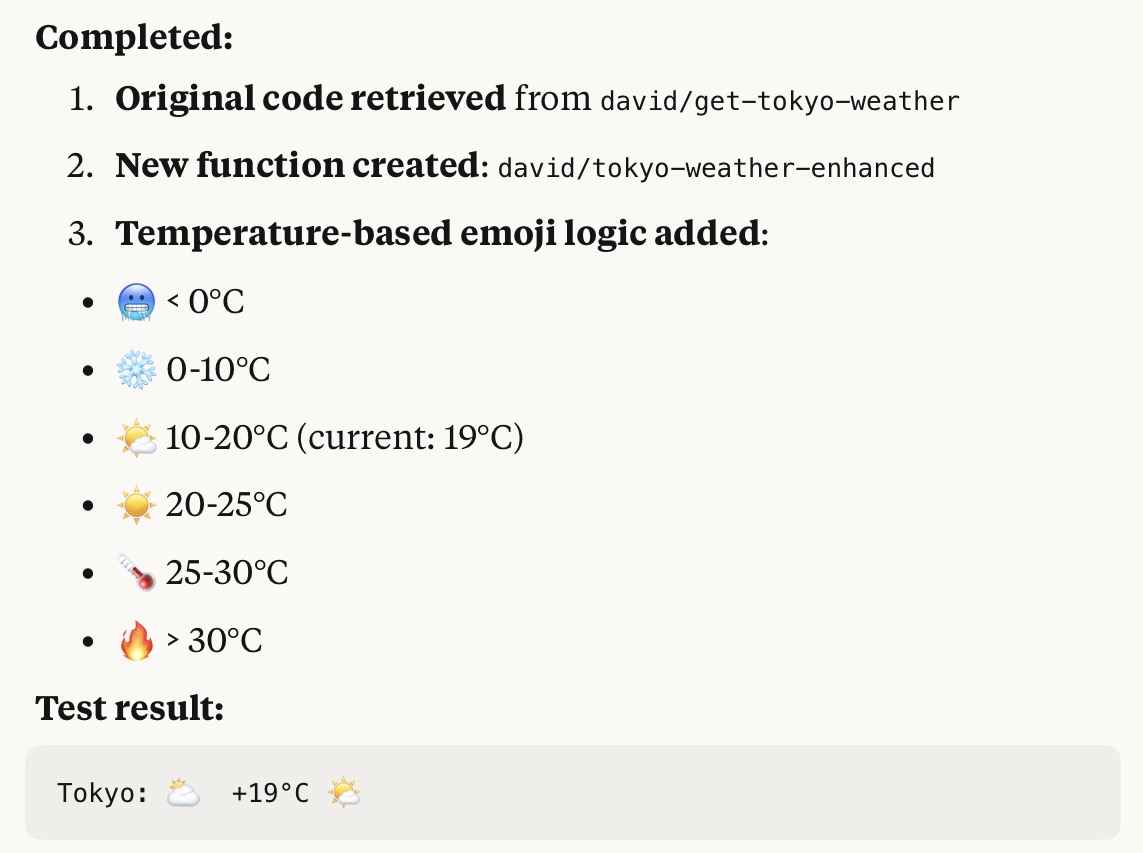Click the 0-10°C range text
This screenshot has height=853, width=1143.
[218, 369]
